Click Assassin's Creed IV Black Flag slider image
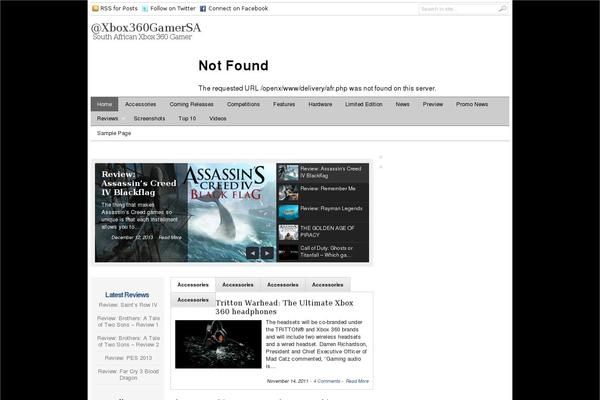This screenshot has height=400, width=600. [232, 212]
